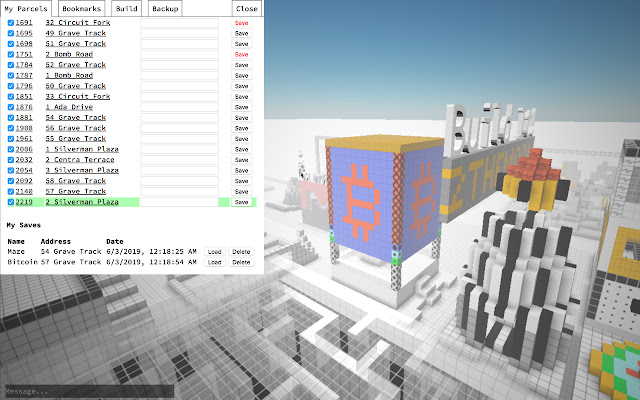Toggle checkbox for parcel 1787
640x400 pixels.
point(11,76)
